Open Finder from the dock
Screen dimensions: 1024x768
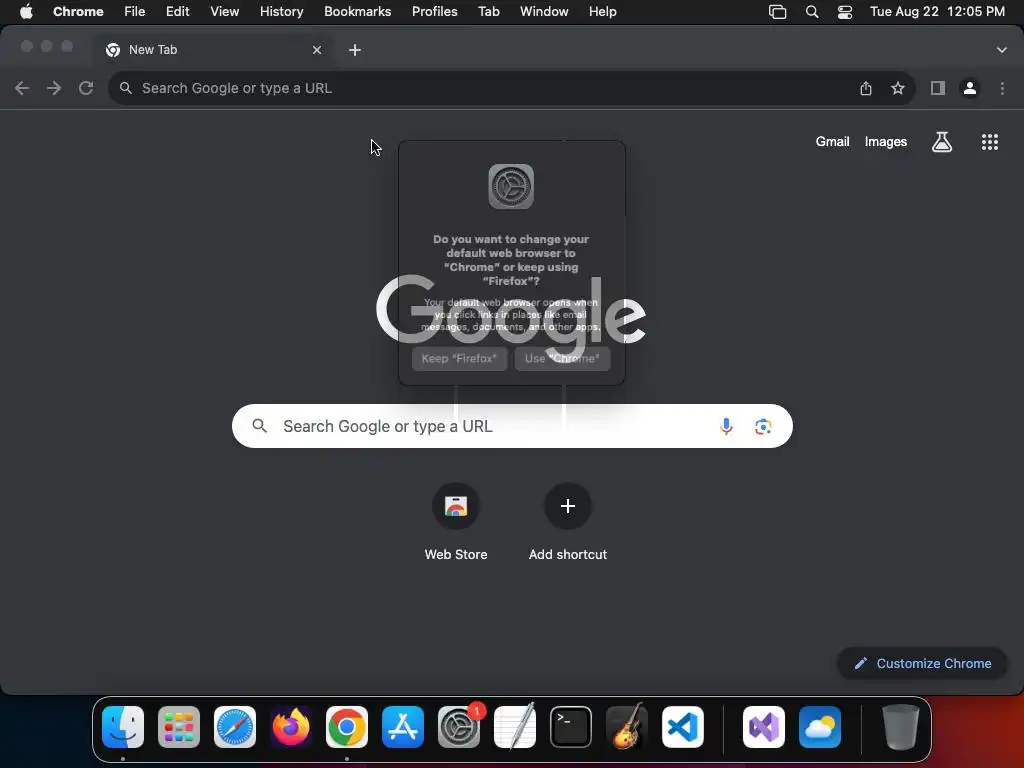[x=123, y=727]
